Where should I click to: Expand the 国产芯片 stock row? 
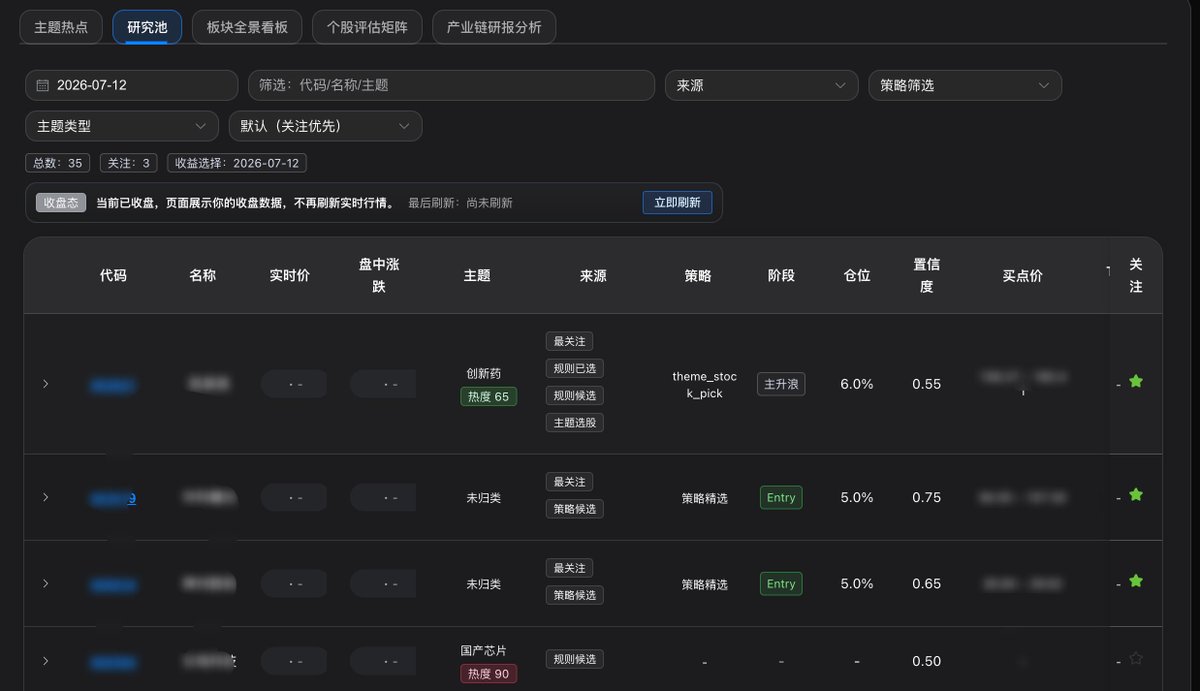pos(45,661)
